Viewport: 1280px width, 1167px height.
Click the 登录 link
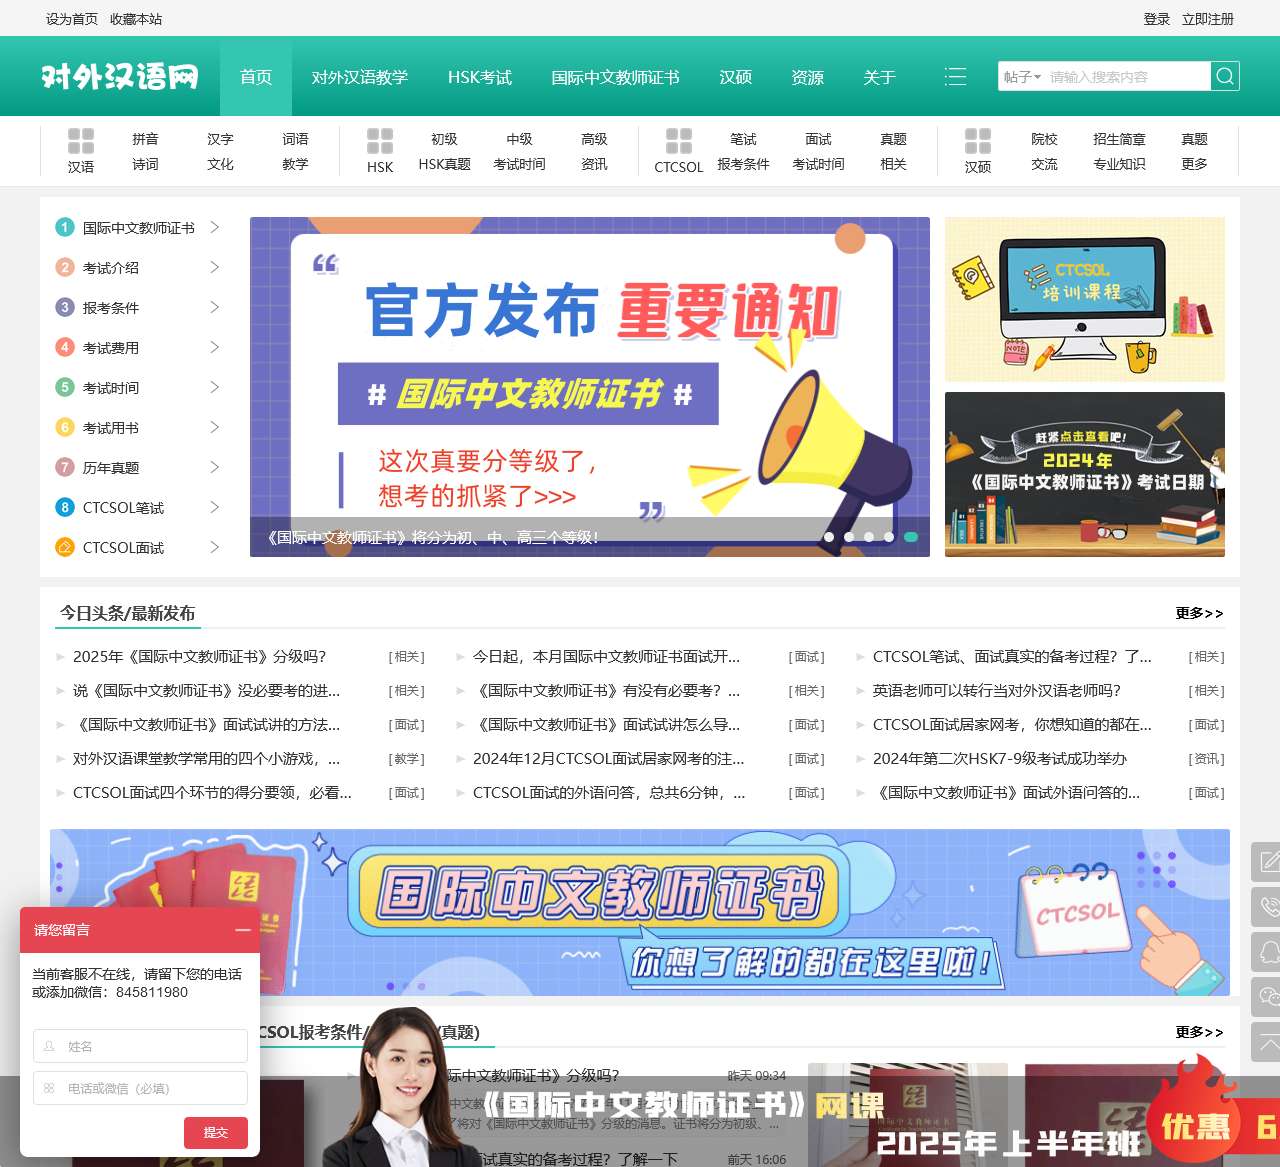click(1157, 19)
